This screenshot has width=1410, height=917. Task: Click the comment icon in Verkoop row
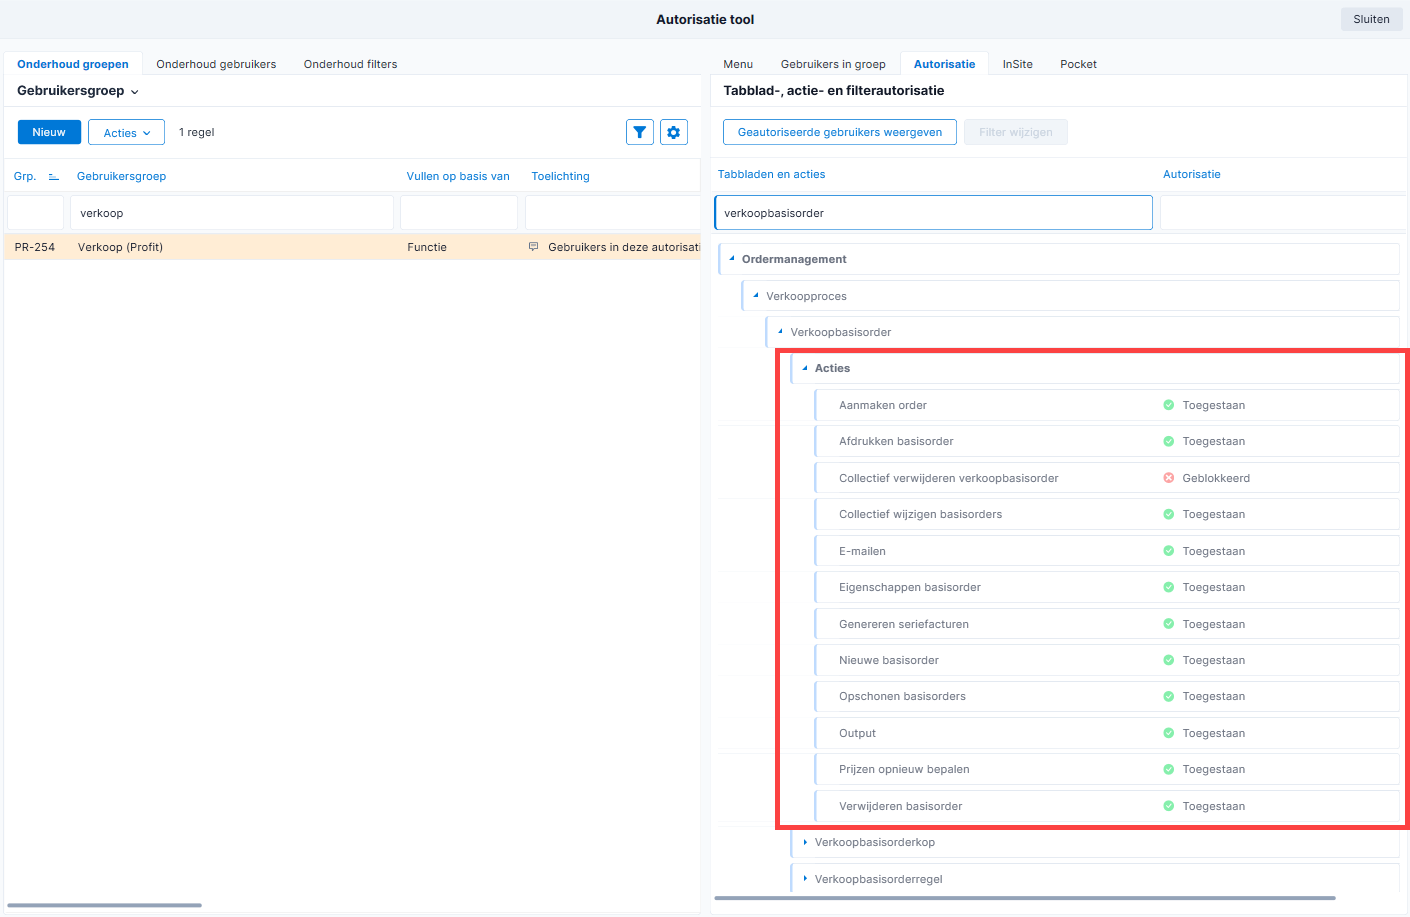(533, 247)
